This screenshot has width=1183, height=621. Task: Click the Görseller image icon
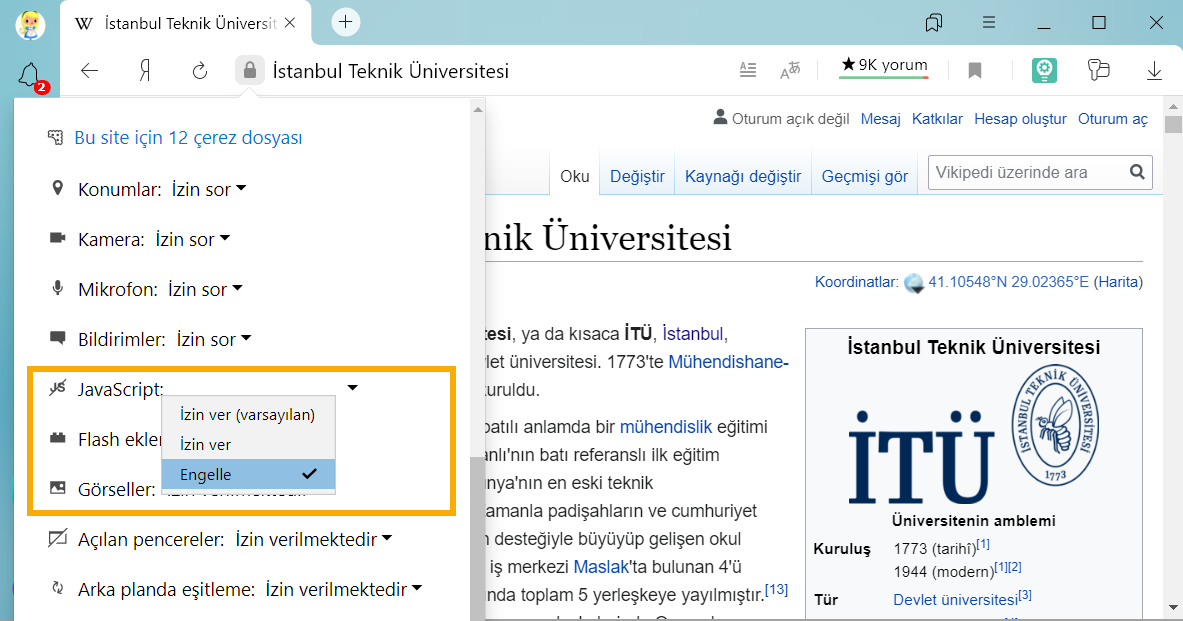(57, 488)
